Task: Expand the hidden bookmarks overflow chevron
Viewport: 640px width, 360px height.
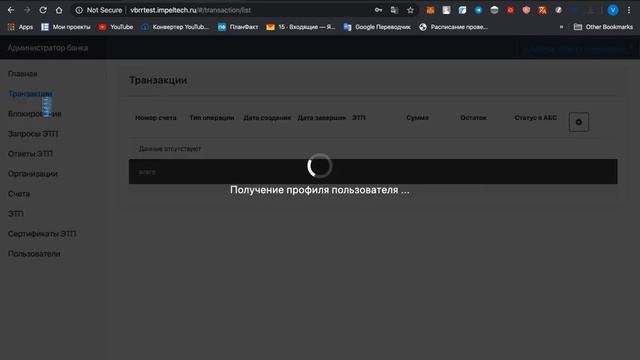Action: [x=561, y=27]
